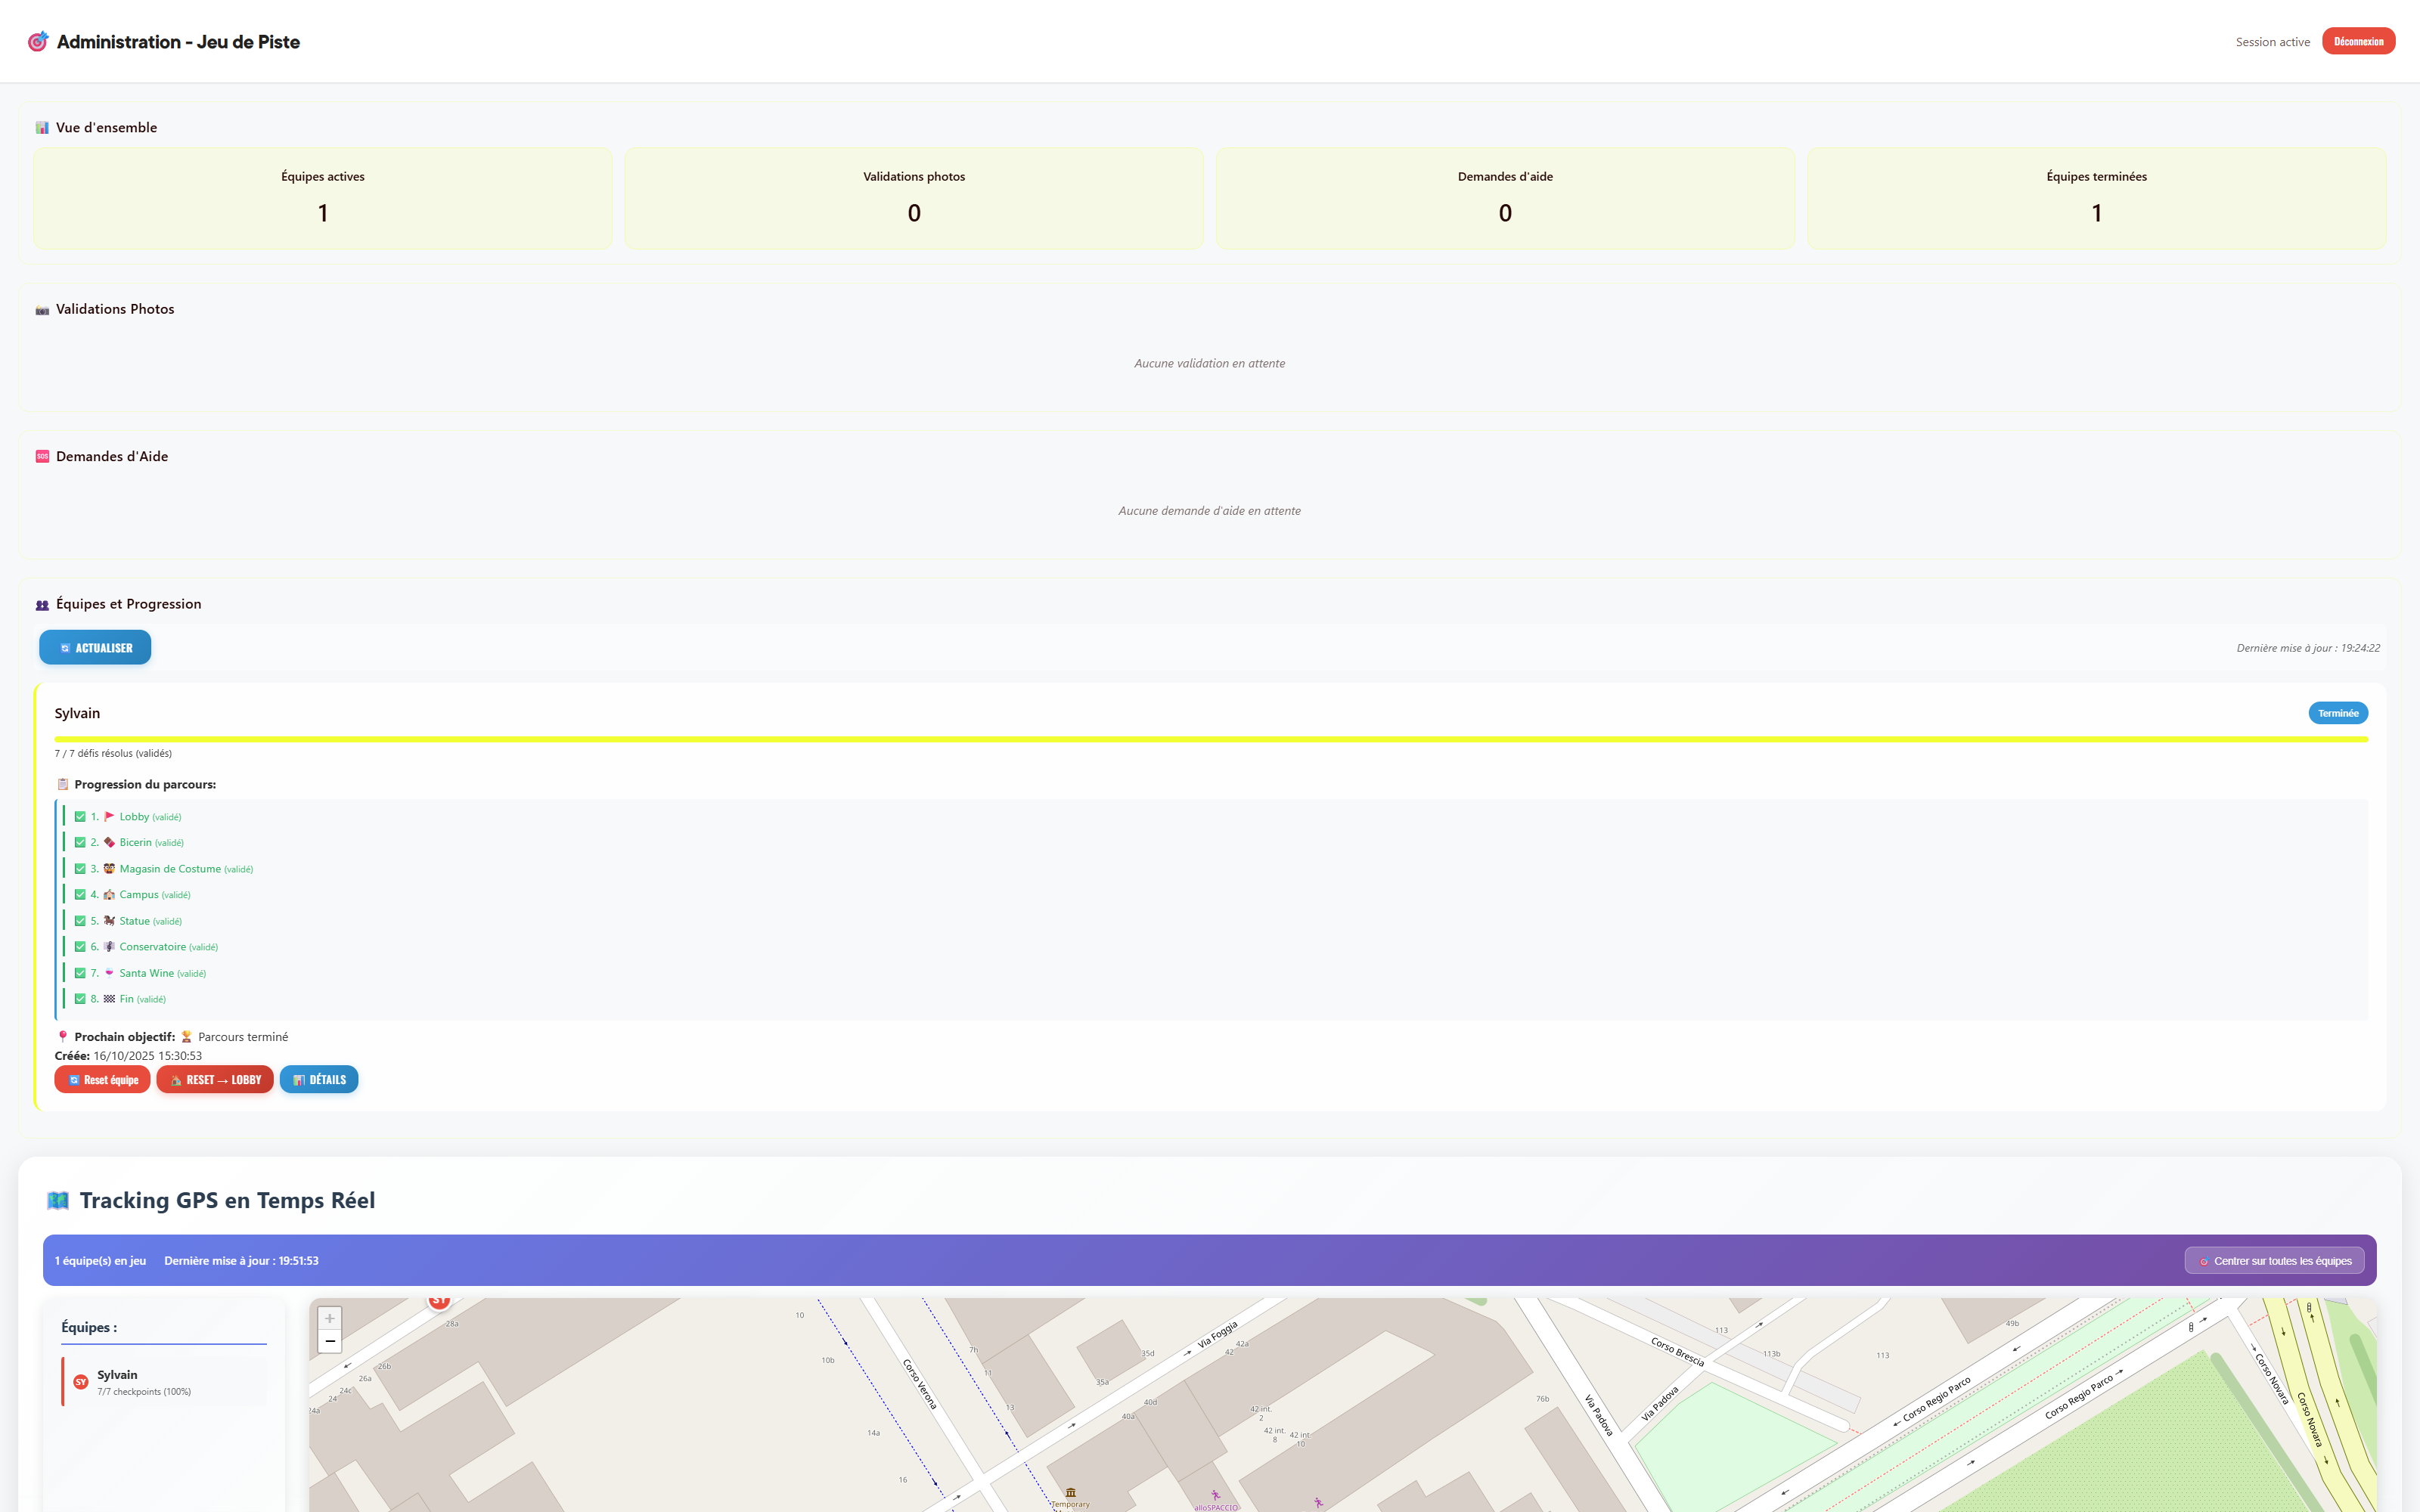Toggle the checkbox for Santa Wine
This screenshot has height=1512, width=2420.
80,972
